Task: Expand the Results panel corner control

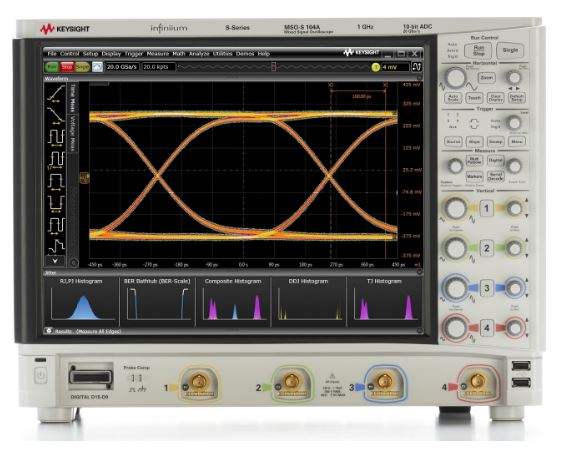Action: coord(419,331)
